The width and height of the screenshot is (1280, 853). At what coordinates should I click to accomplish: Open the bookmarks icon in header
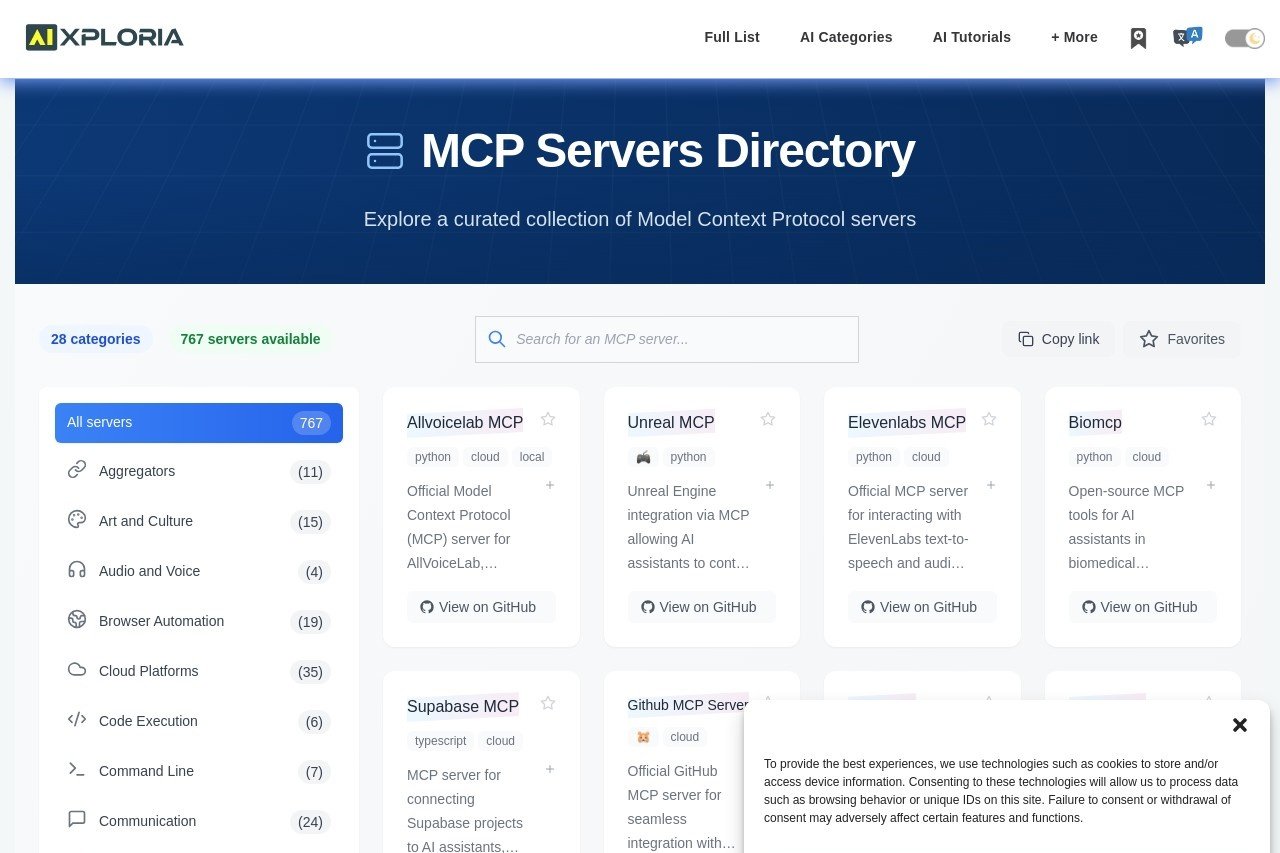coord(1138,38)
